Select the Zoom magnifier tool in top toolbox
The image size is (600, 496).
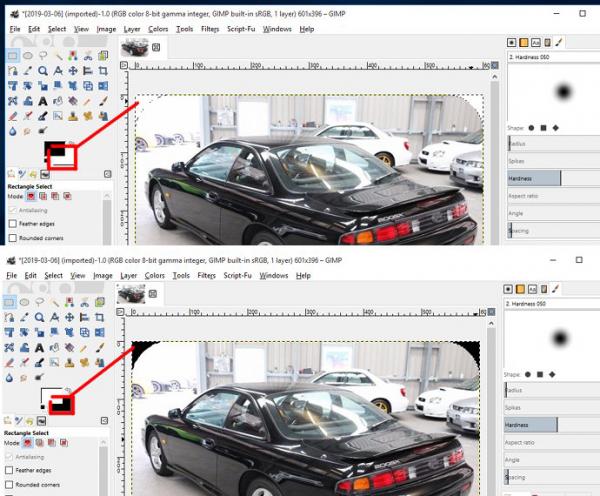tap(43, 71)
